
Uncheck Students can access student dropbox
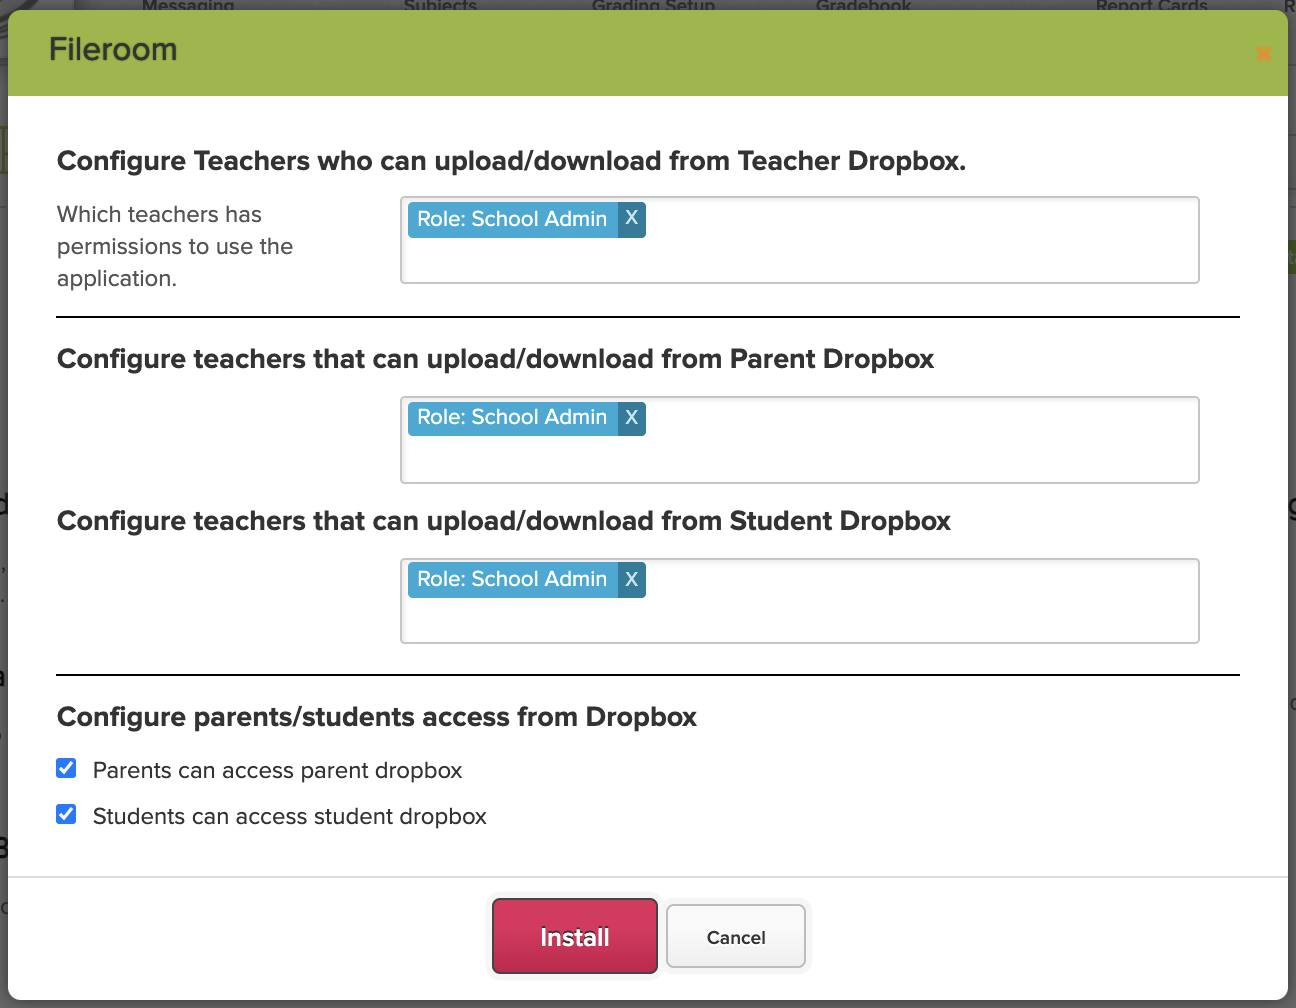66,814
